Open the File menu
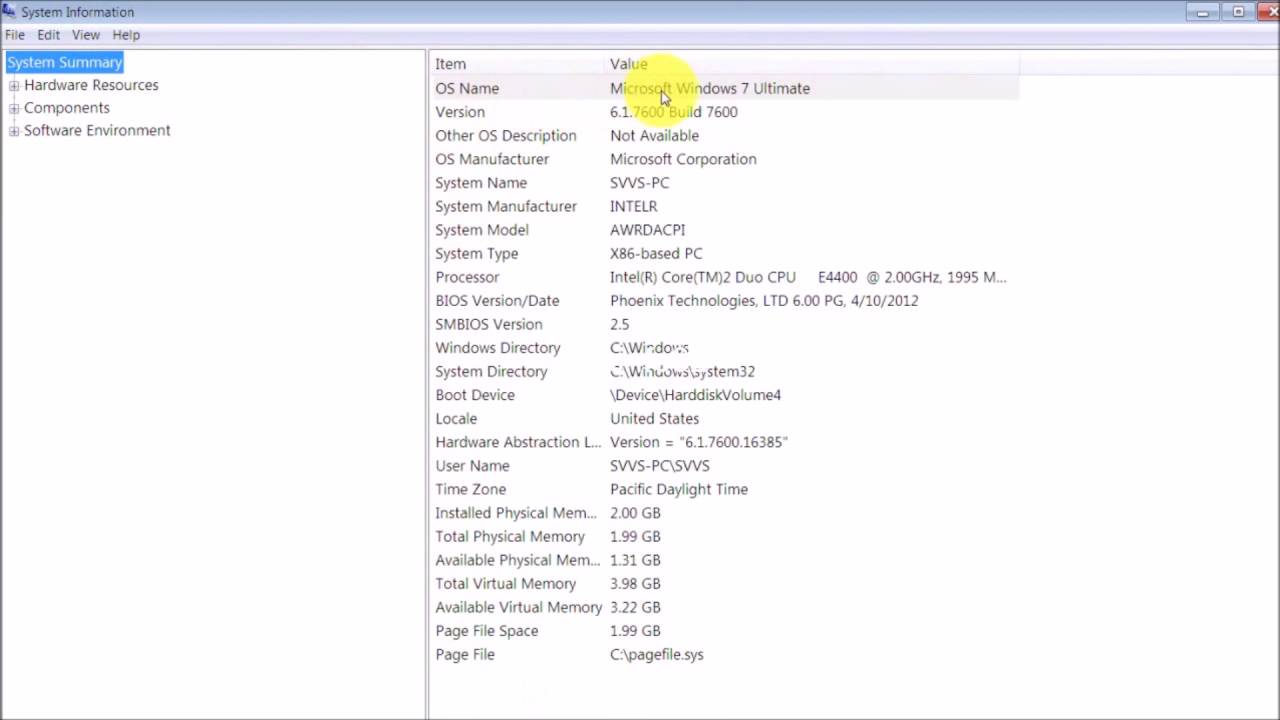 (15, 35)
